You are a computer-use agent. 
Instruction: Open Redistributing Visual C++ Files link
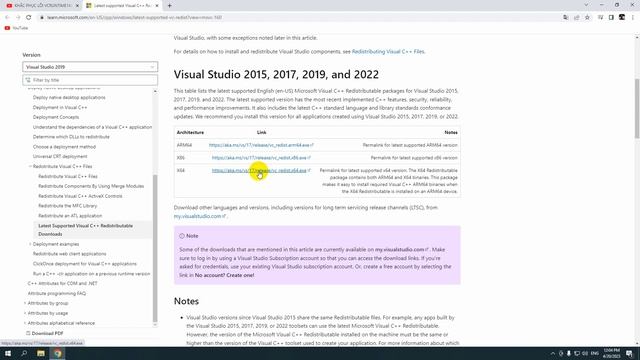coord(388,51)
